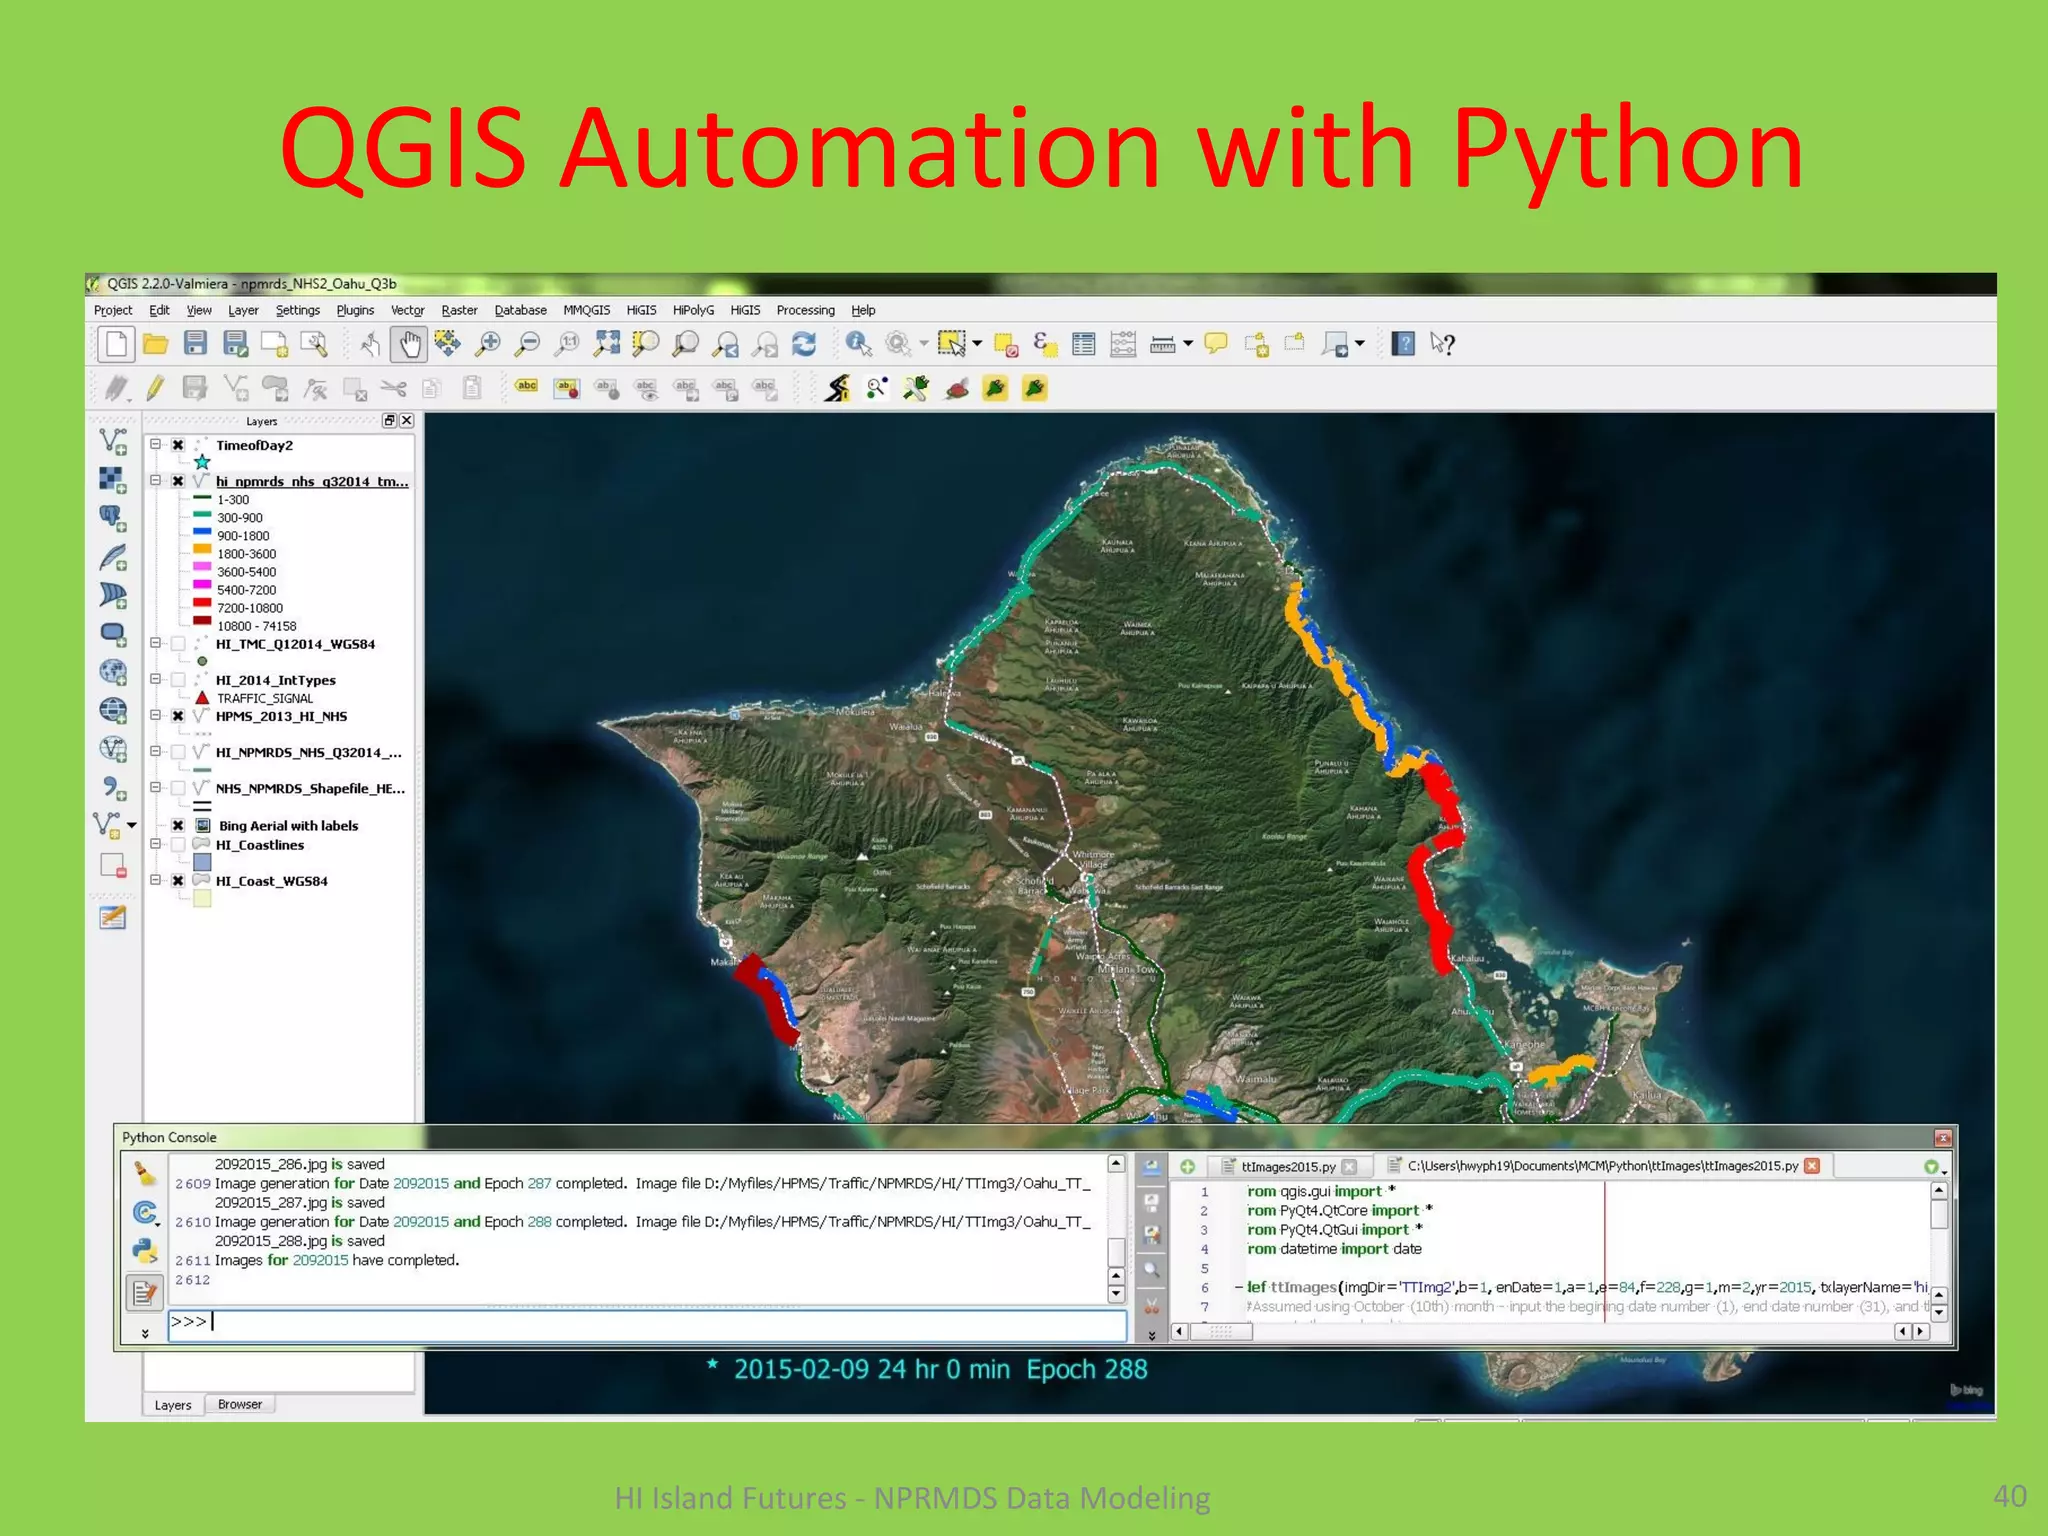Click the console output vertical scrollbar

pyautogui.click(x=1117, y=1229)
